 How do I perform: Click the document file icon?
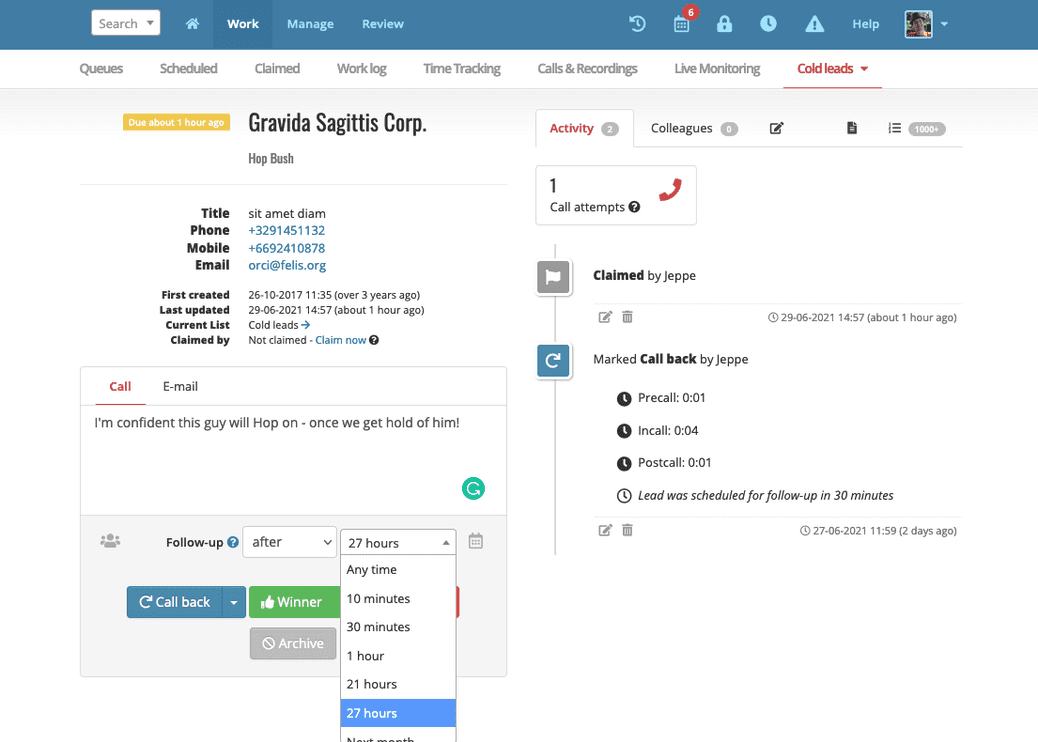pyautogui.click(x=852, y=128)
